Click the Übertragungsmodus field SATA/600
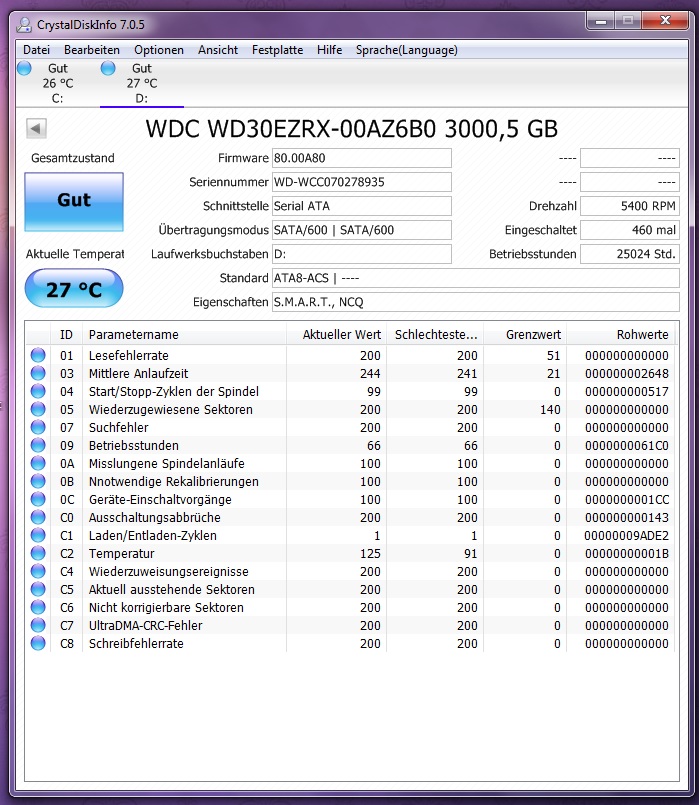Screen dimensions: 699x805 pos(362,230)
